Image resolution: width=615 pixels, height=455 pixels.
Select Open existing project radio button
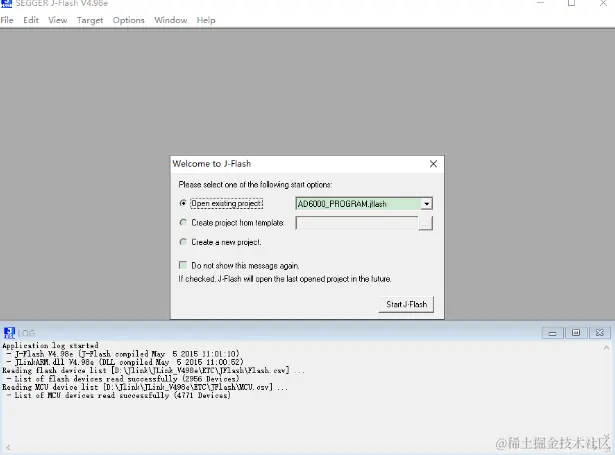pyautogui.click(x=183, y=203)
